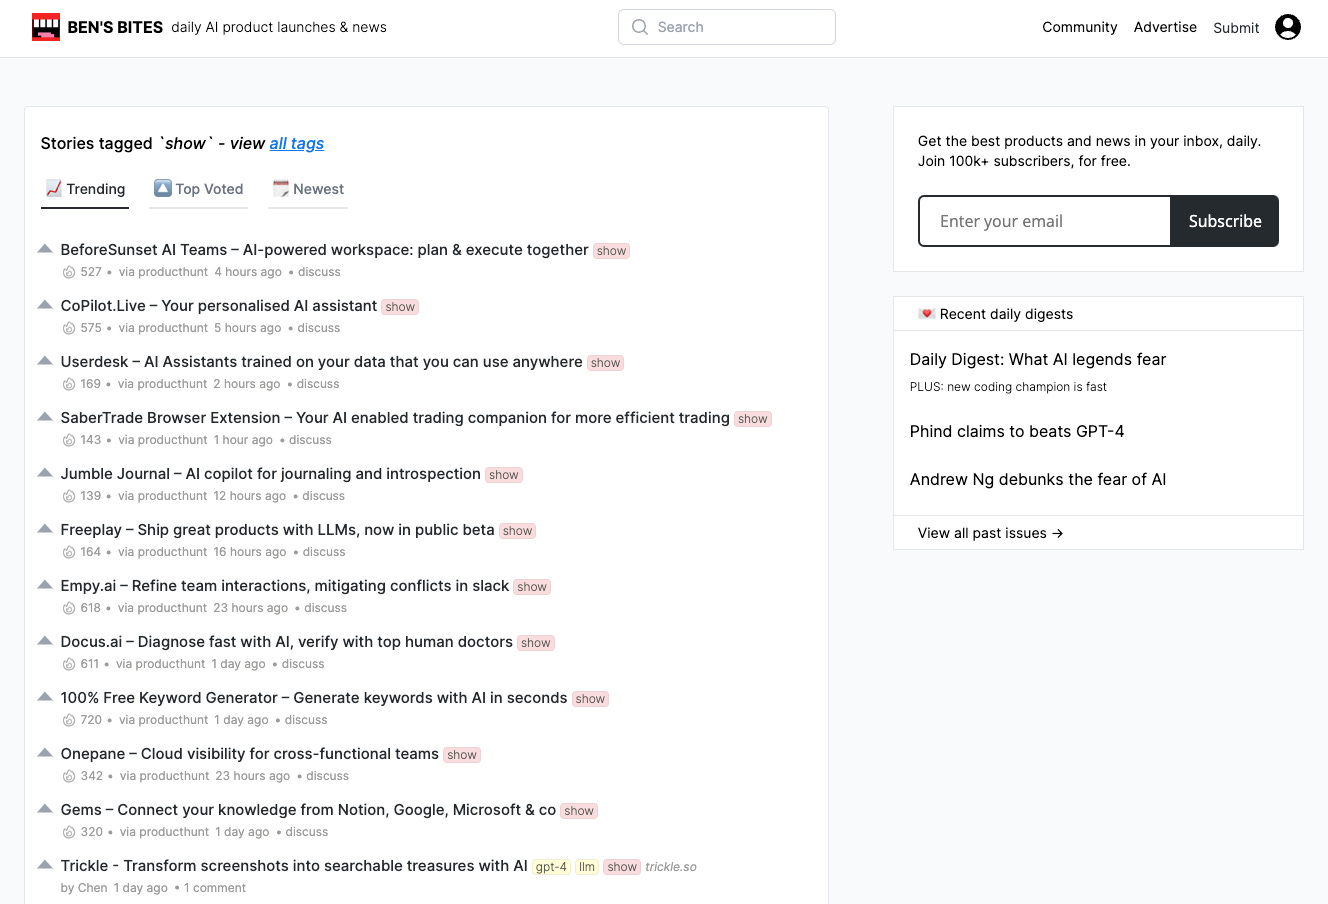This screenshot has width=1328, height=904.
Task: Click the show tag on BeforeSunset story
Action: tap(611, 251)
